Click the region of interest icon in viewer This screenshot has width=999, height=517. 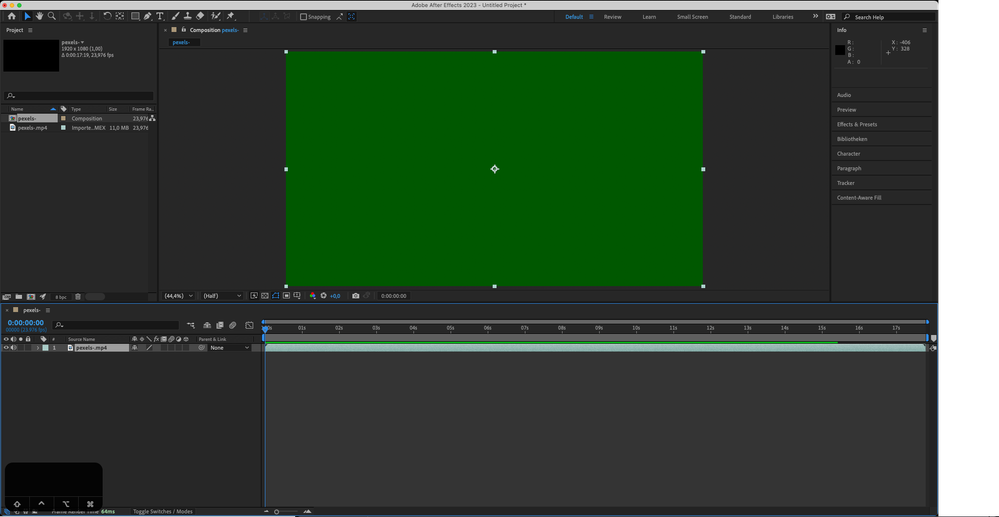[x=287, y=296]
